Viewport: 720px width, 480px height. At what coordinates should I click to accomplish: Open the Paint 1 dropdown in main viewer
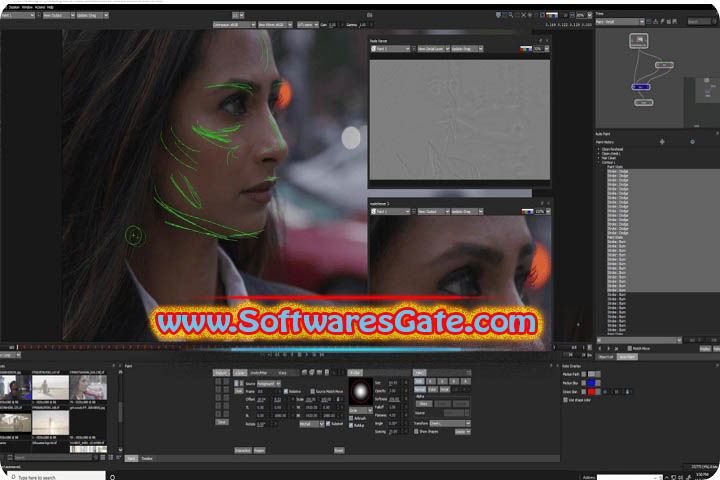pos(17,15)
